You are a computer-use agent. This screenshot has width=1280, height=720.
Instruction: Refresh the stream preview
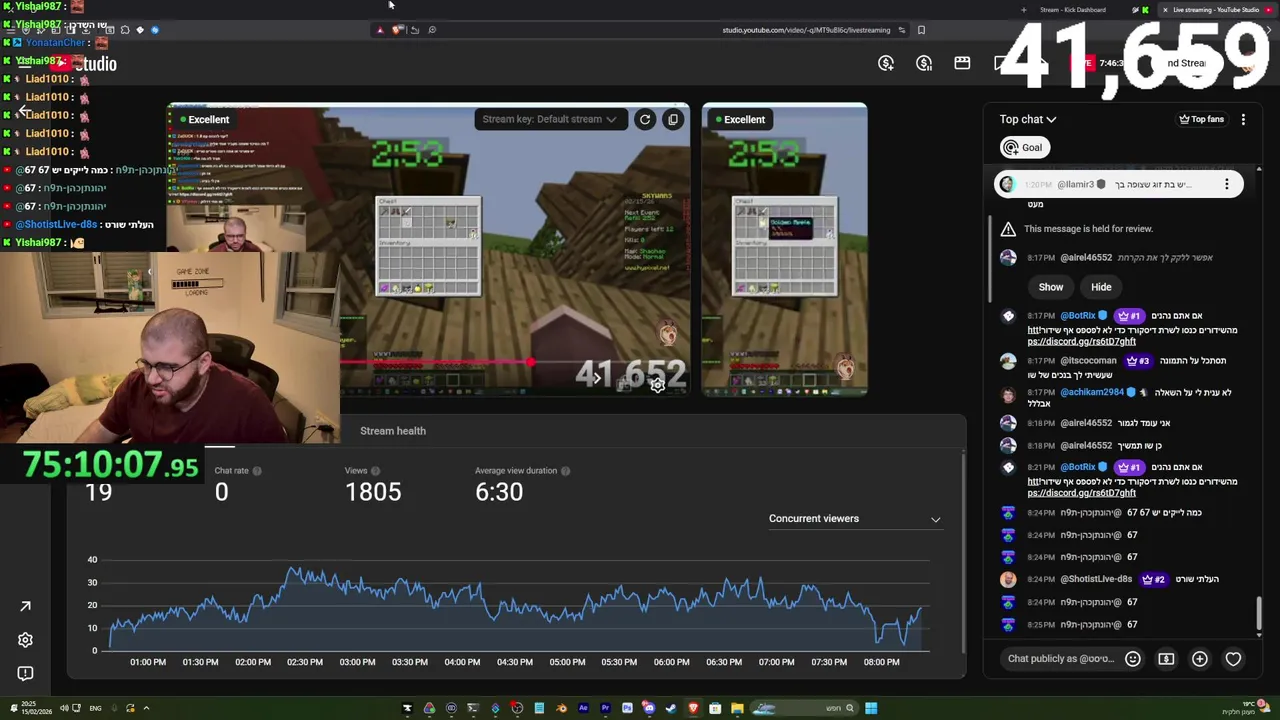tap(645, 119)
